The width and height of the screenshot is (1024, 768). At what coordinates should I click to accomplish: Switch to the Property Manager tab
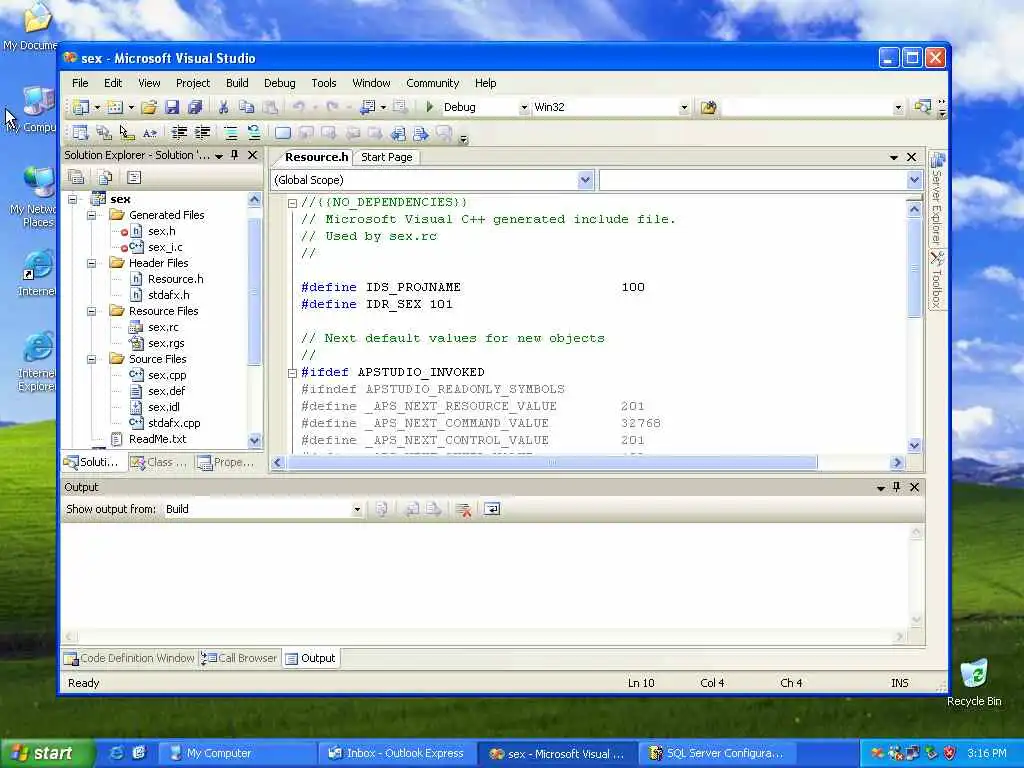point(226,462)
